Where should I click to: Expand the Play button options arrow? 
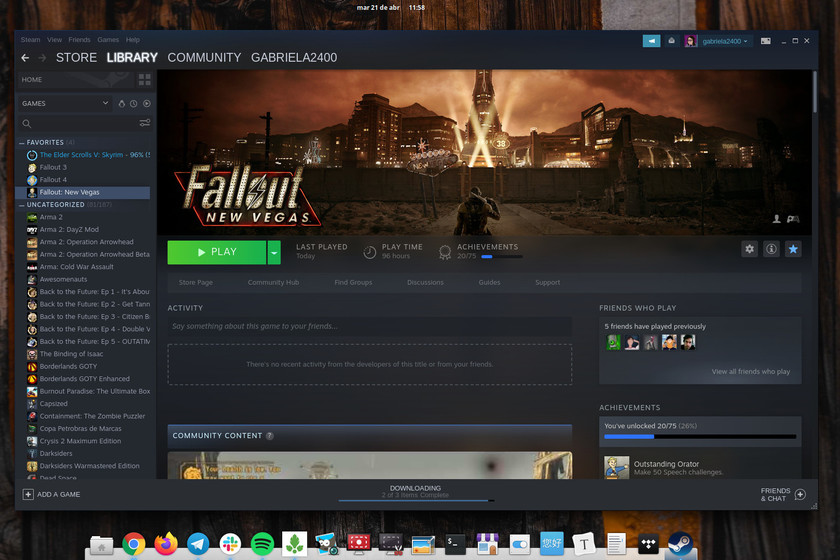274,252
